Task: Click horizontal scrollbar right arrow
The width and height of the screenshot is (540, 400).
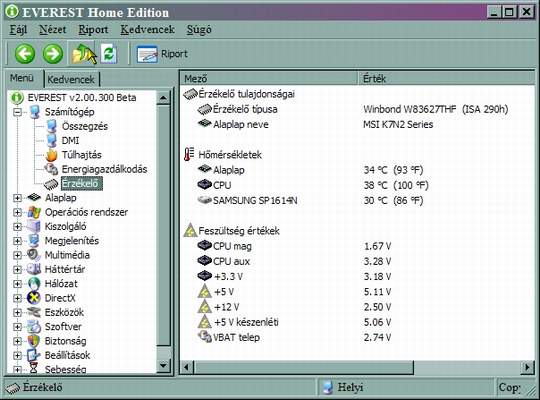Action: click(x=528, y=367)
